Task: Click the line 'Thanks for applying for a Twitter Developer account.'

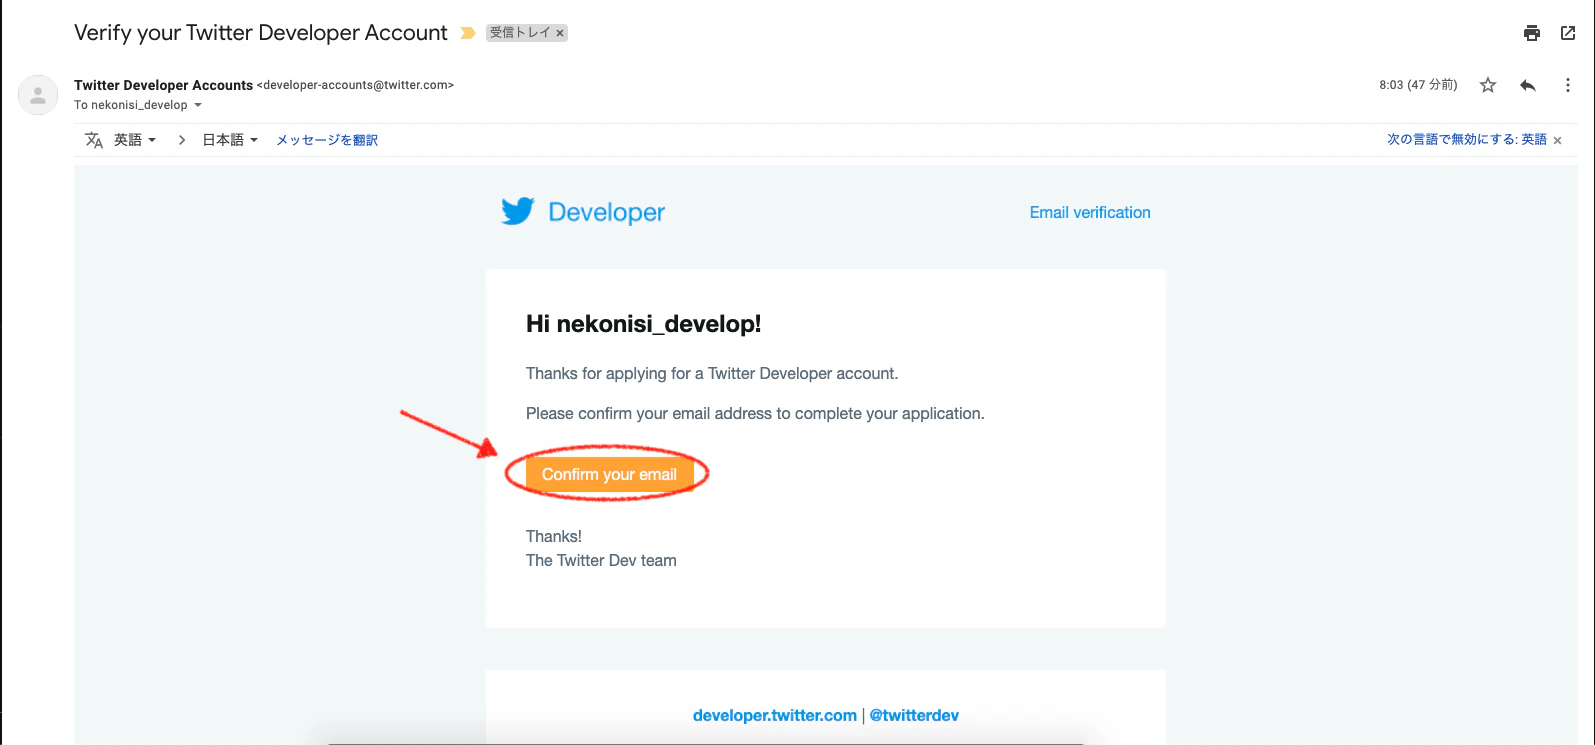Action: tap(712, 373)
